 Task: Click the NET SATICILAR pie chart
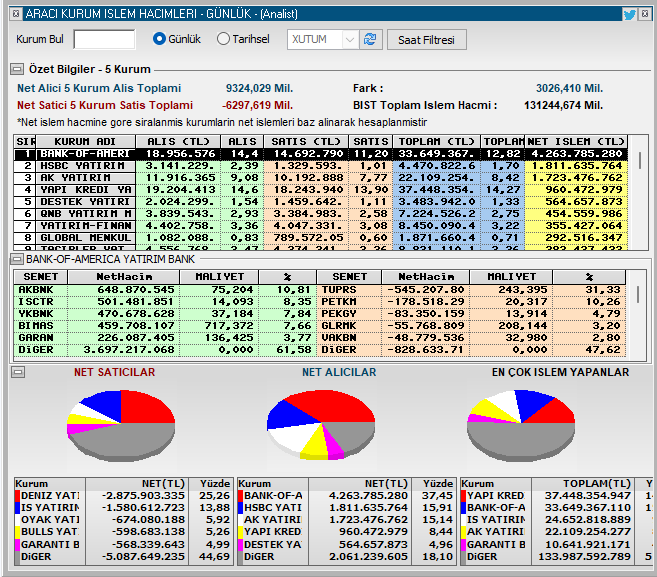(121, 426)
